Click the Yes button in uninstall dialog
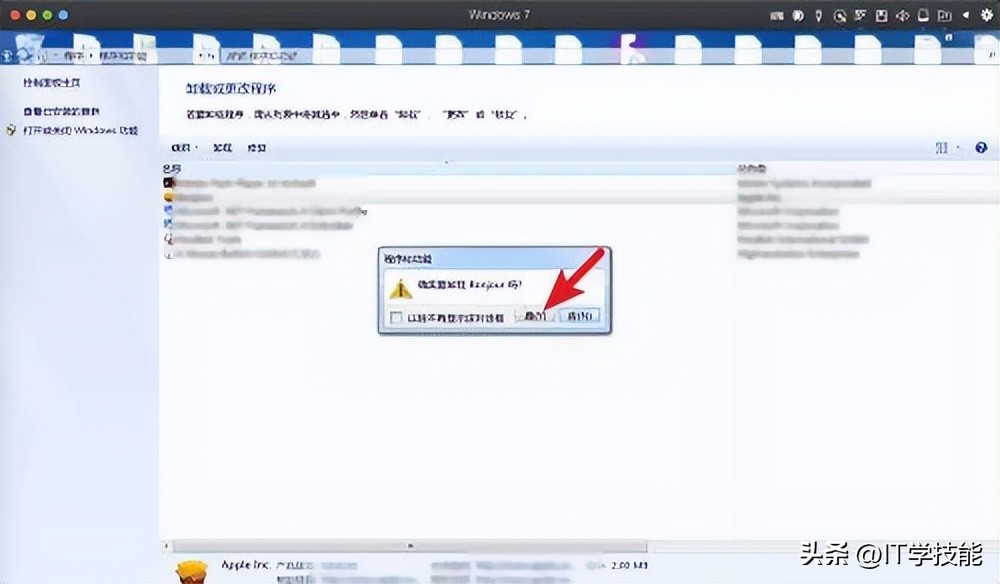The height and width of the screenshot is (584, 1000). pos(535,316)
